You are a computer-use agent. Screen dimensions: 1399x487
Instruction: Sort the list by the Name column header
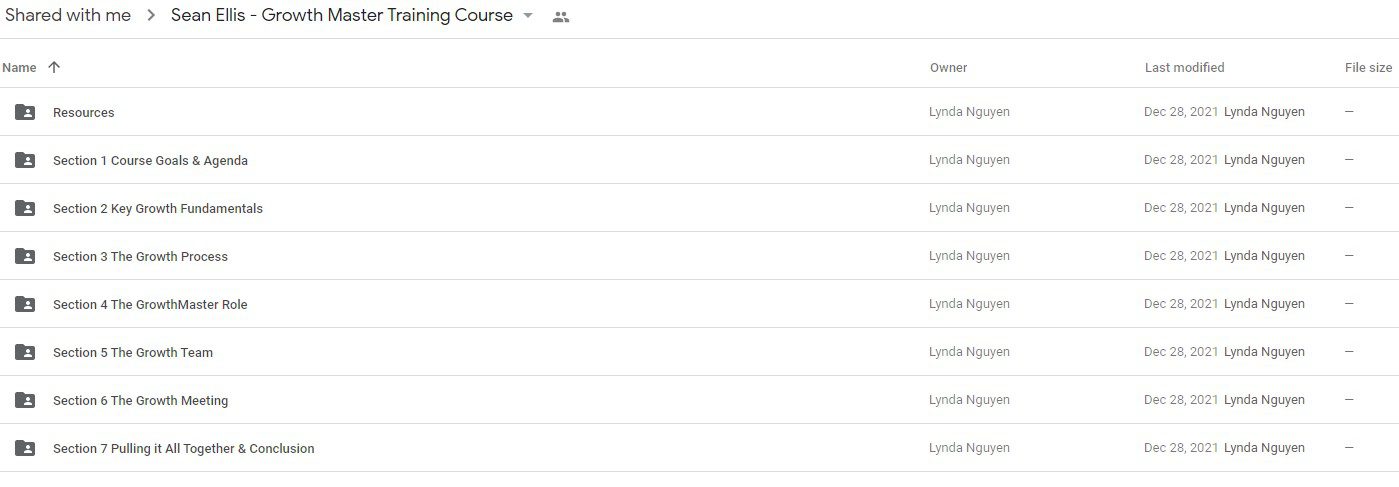coord(19,68)
